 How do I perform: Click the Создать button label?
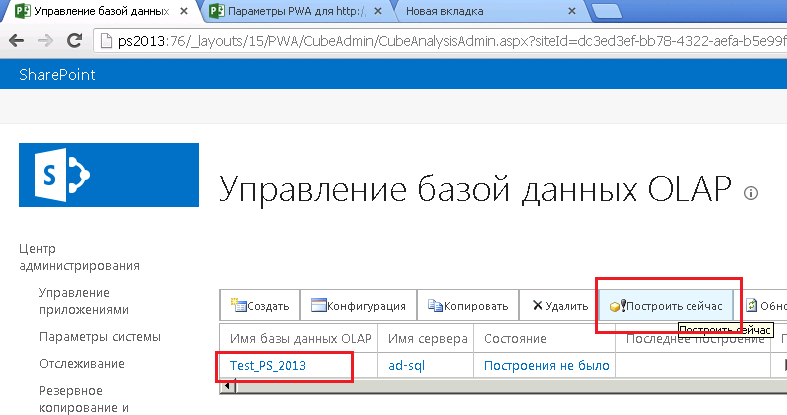point(268,306)
